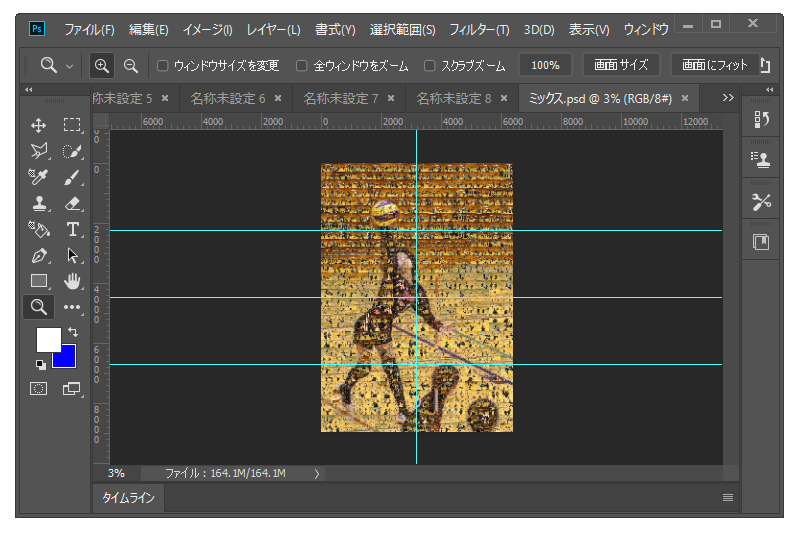Click the 画面サイズ button
Viewport: 800px width, 533px height.
coord(621,65)
